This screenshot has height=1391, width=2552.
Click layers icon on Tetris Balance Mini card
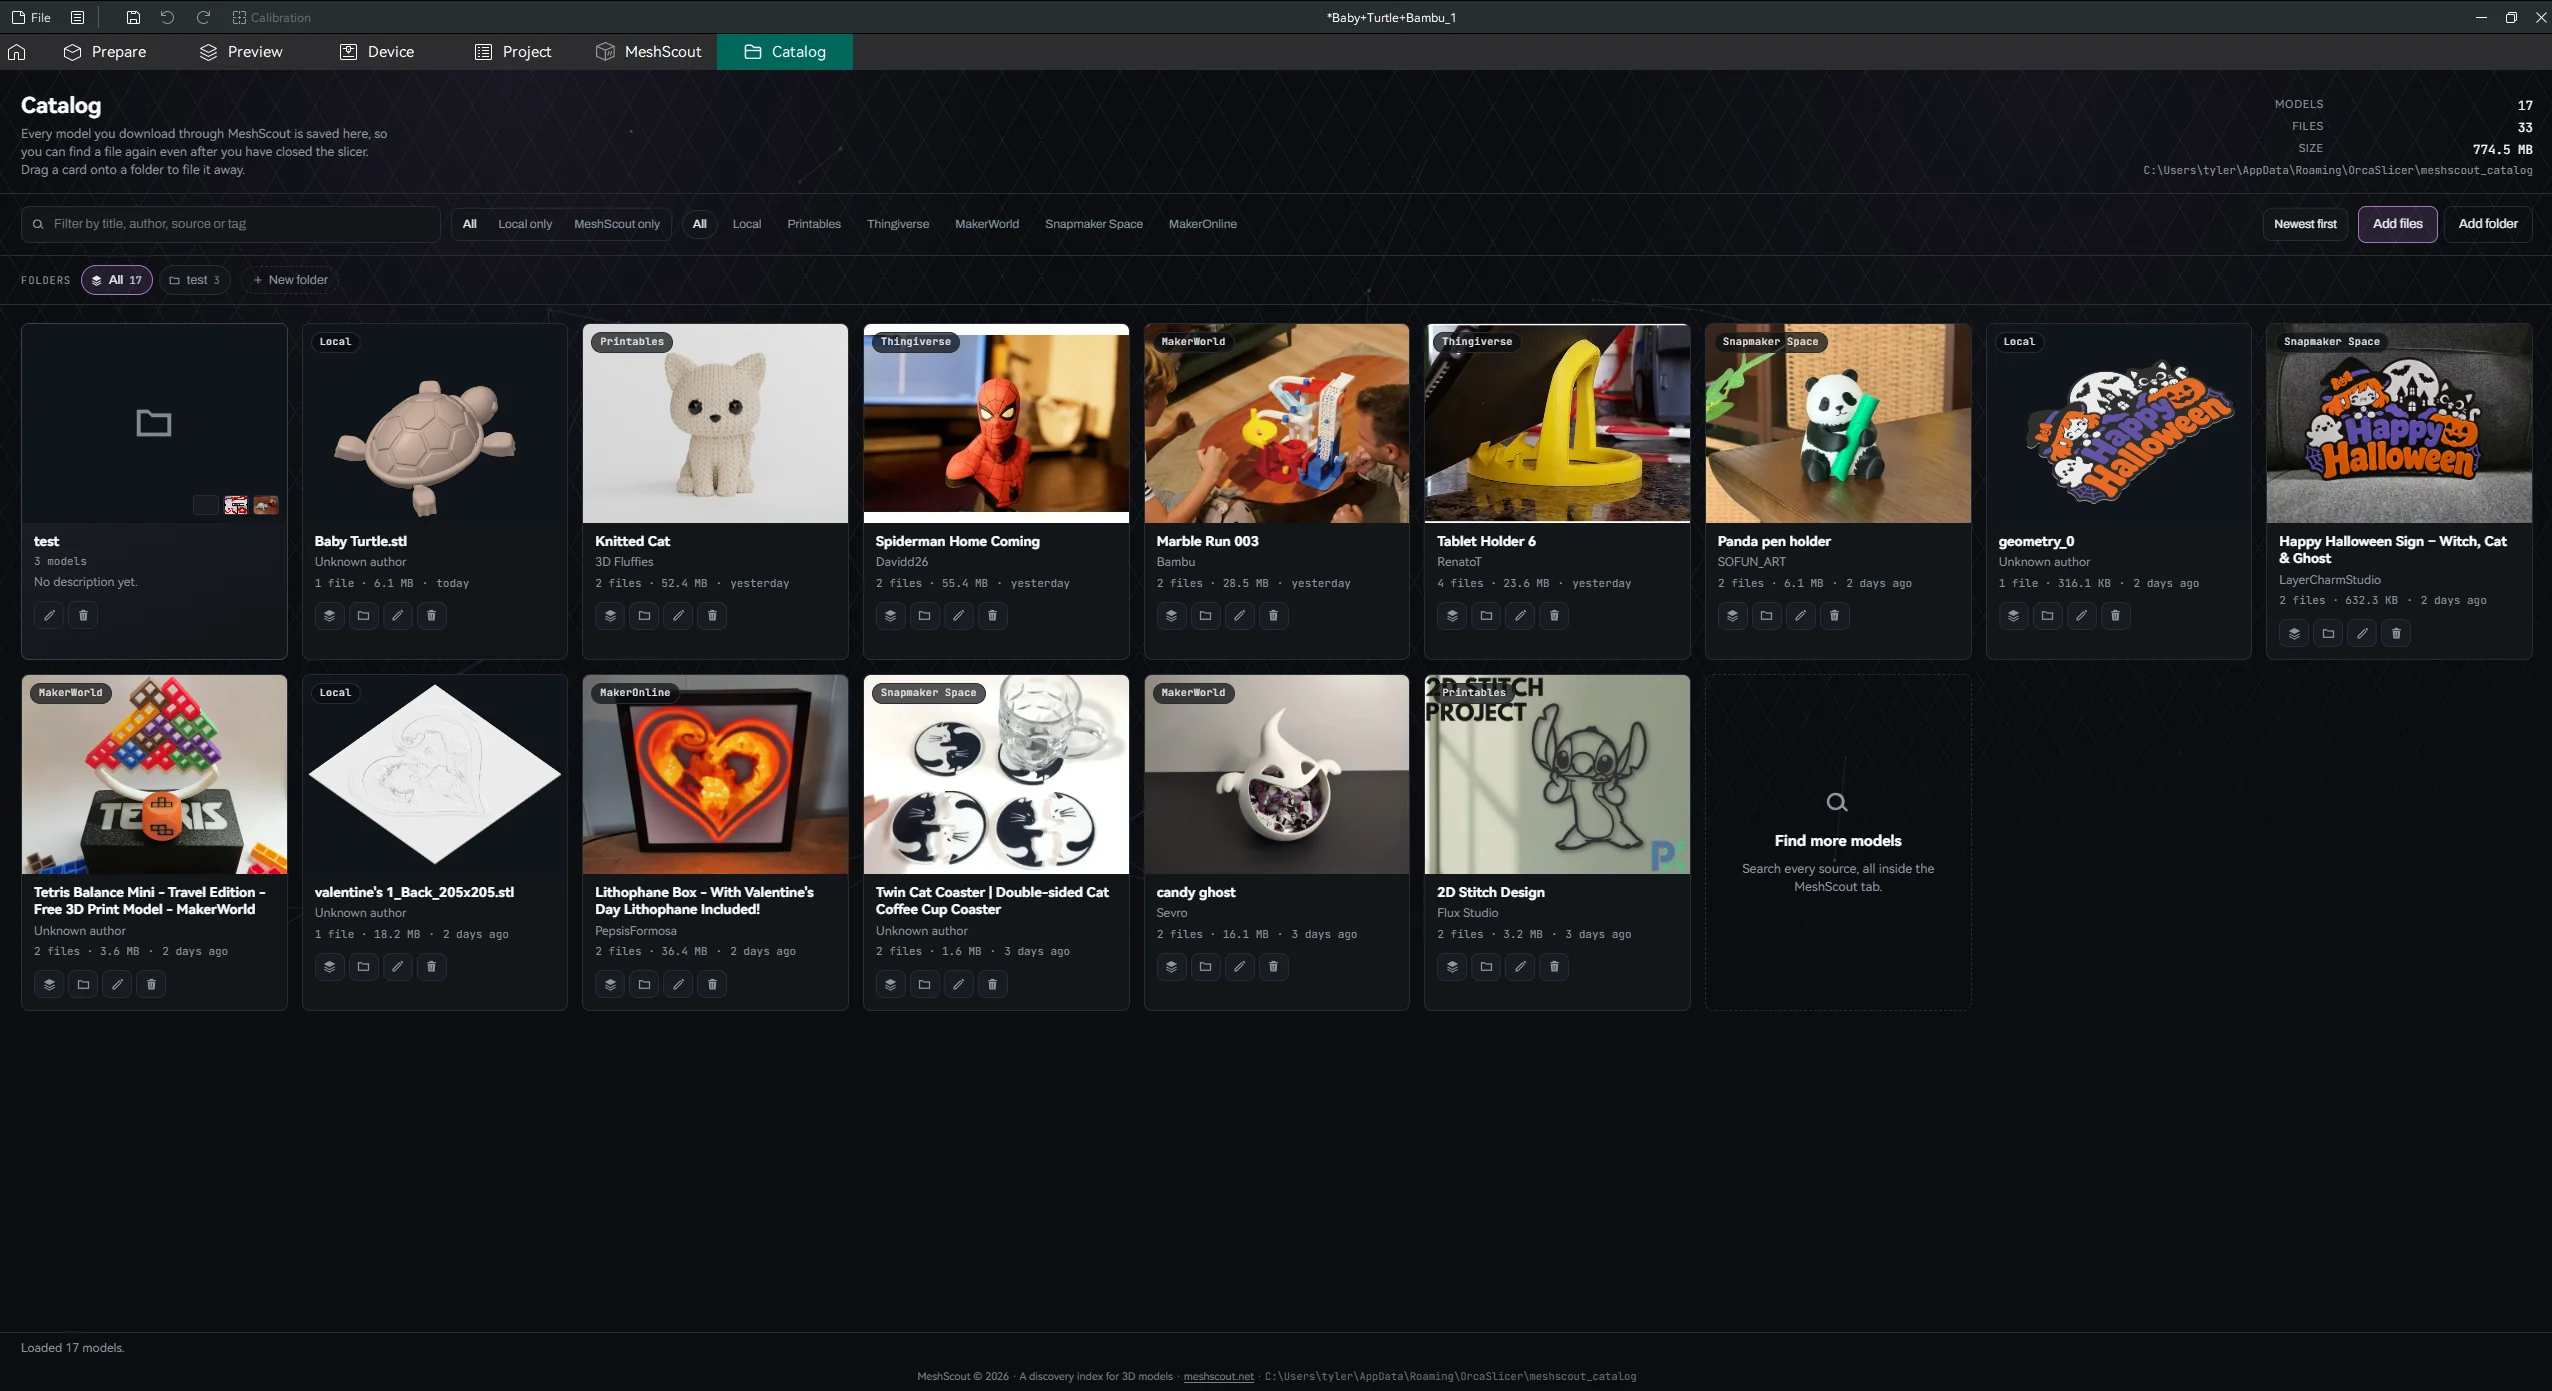click(49, 984)
